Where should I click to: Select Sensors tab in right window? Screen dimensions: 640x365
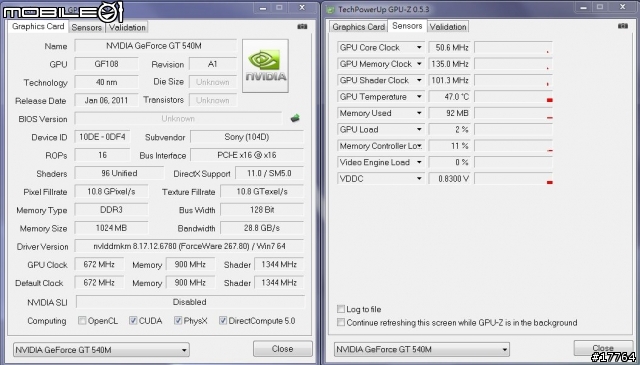407,26
